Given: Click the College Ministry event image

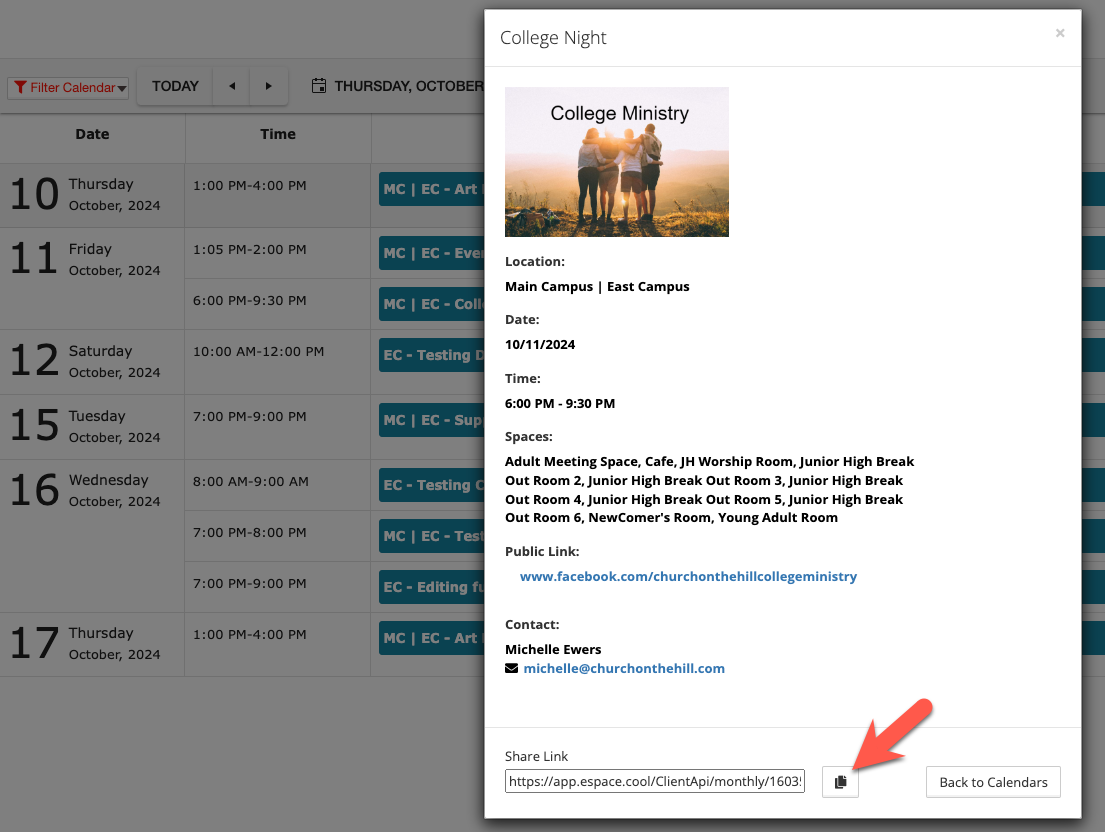Looking at the screenshot, I should point(616,162).
